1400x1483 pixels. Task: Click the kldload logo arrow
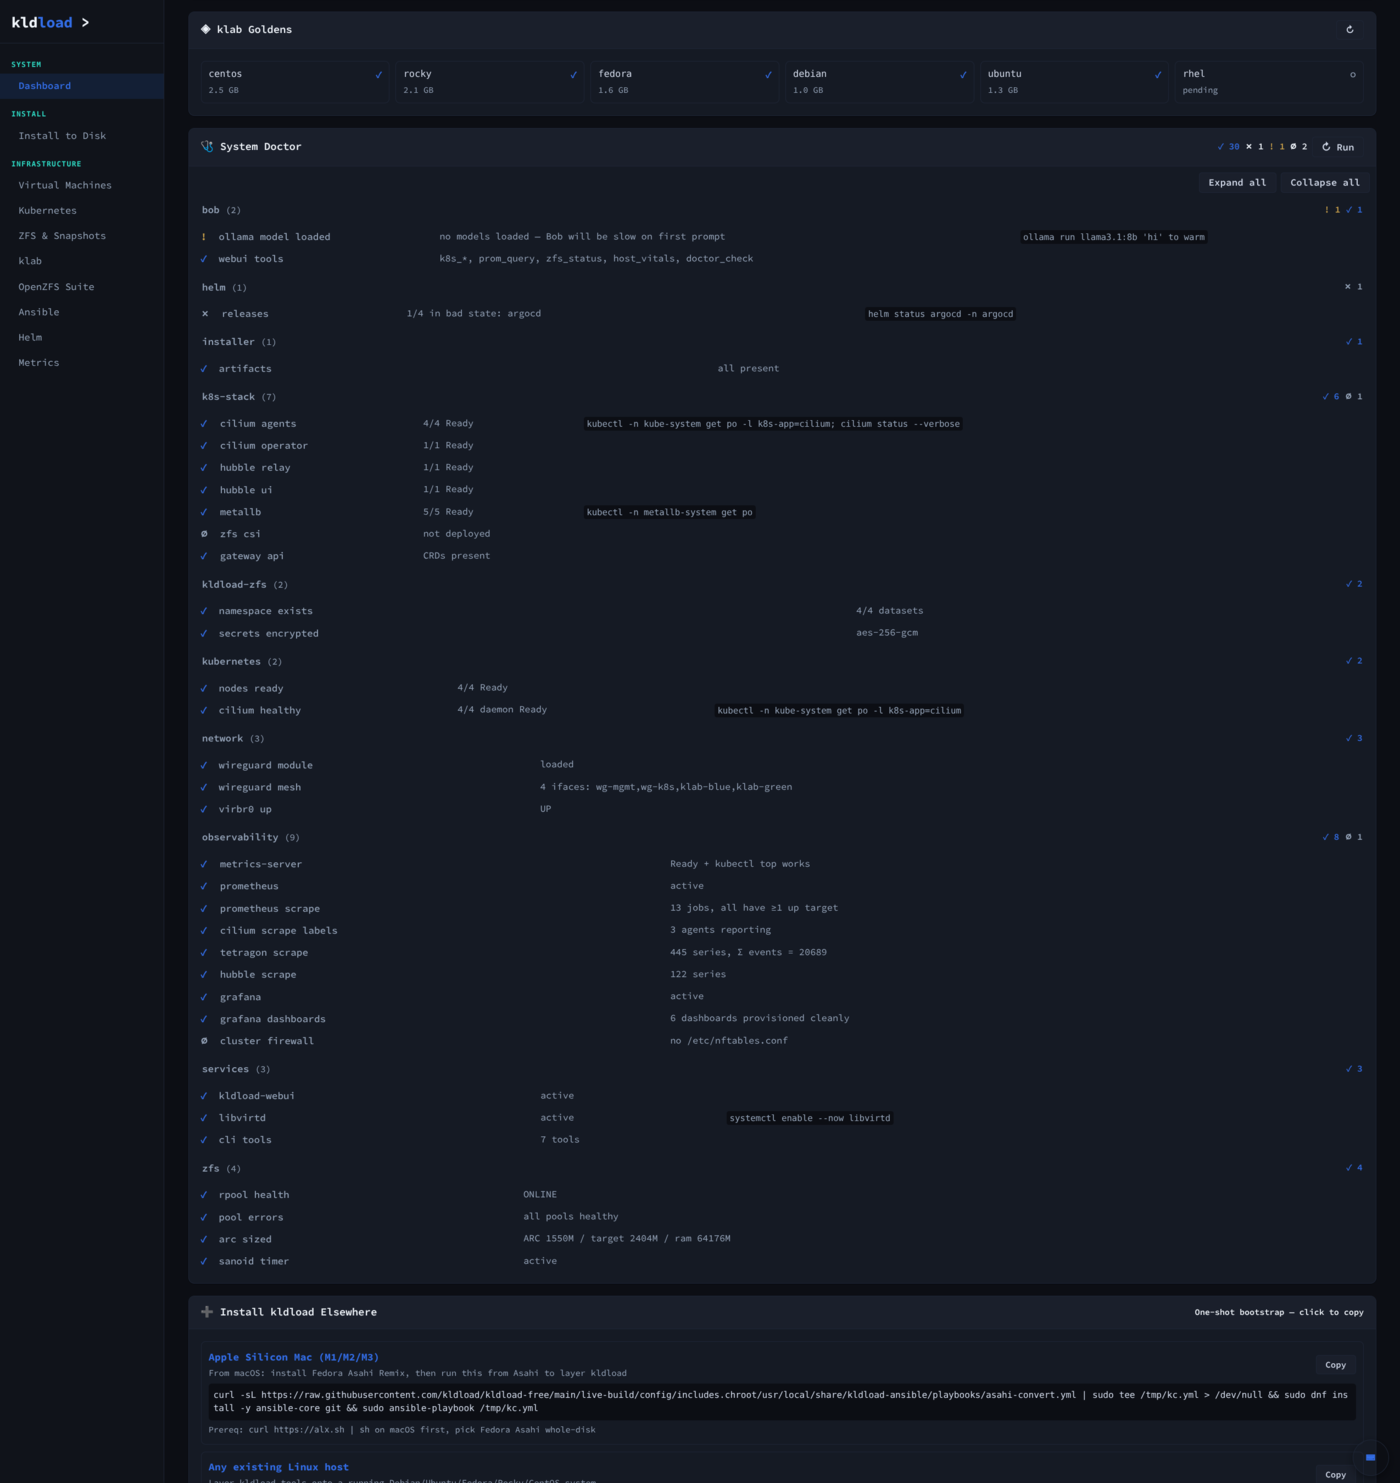85,22
